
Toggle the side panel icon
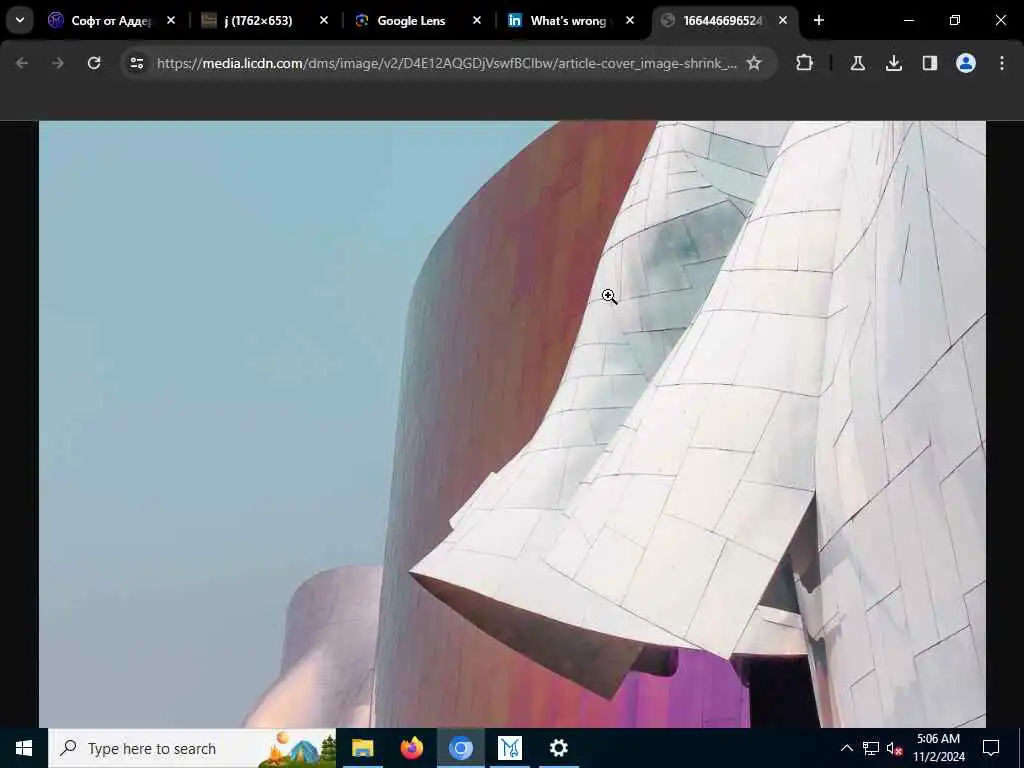[x=929, y=63]
